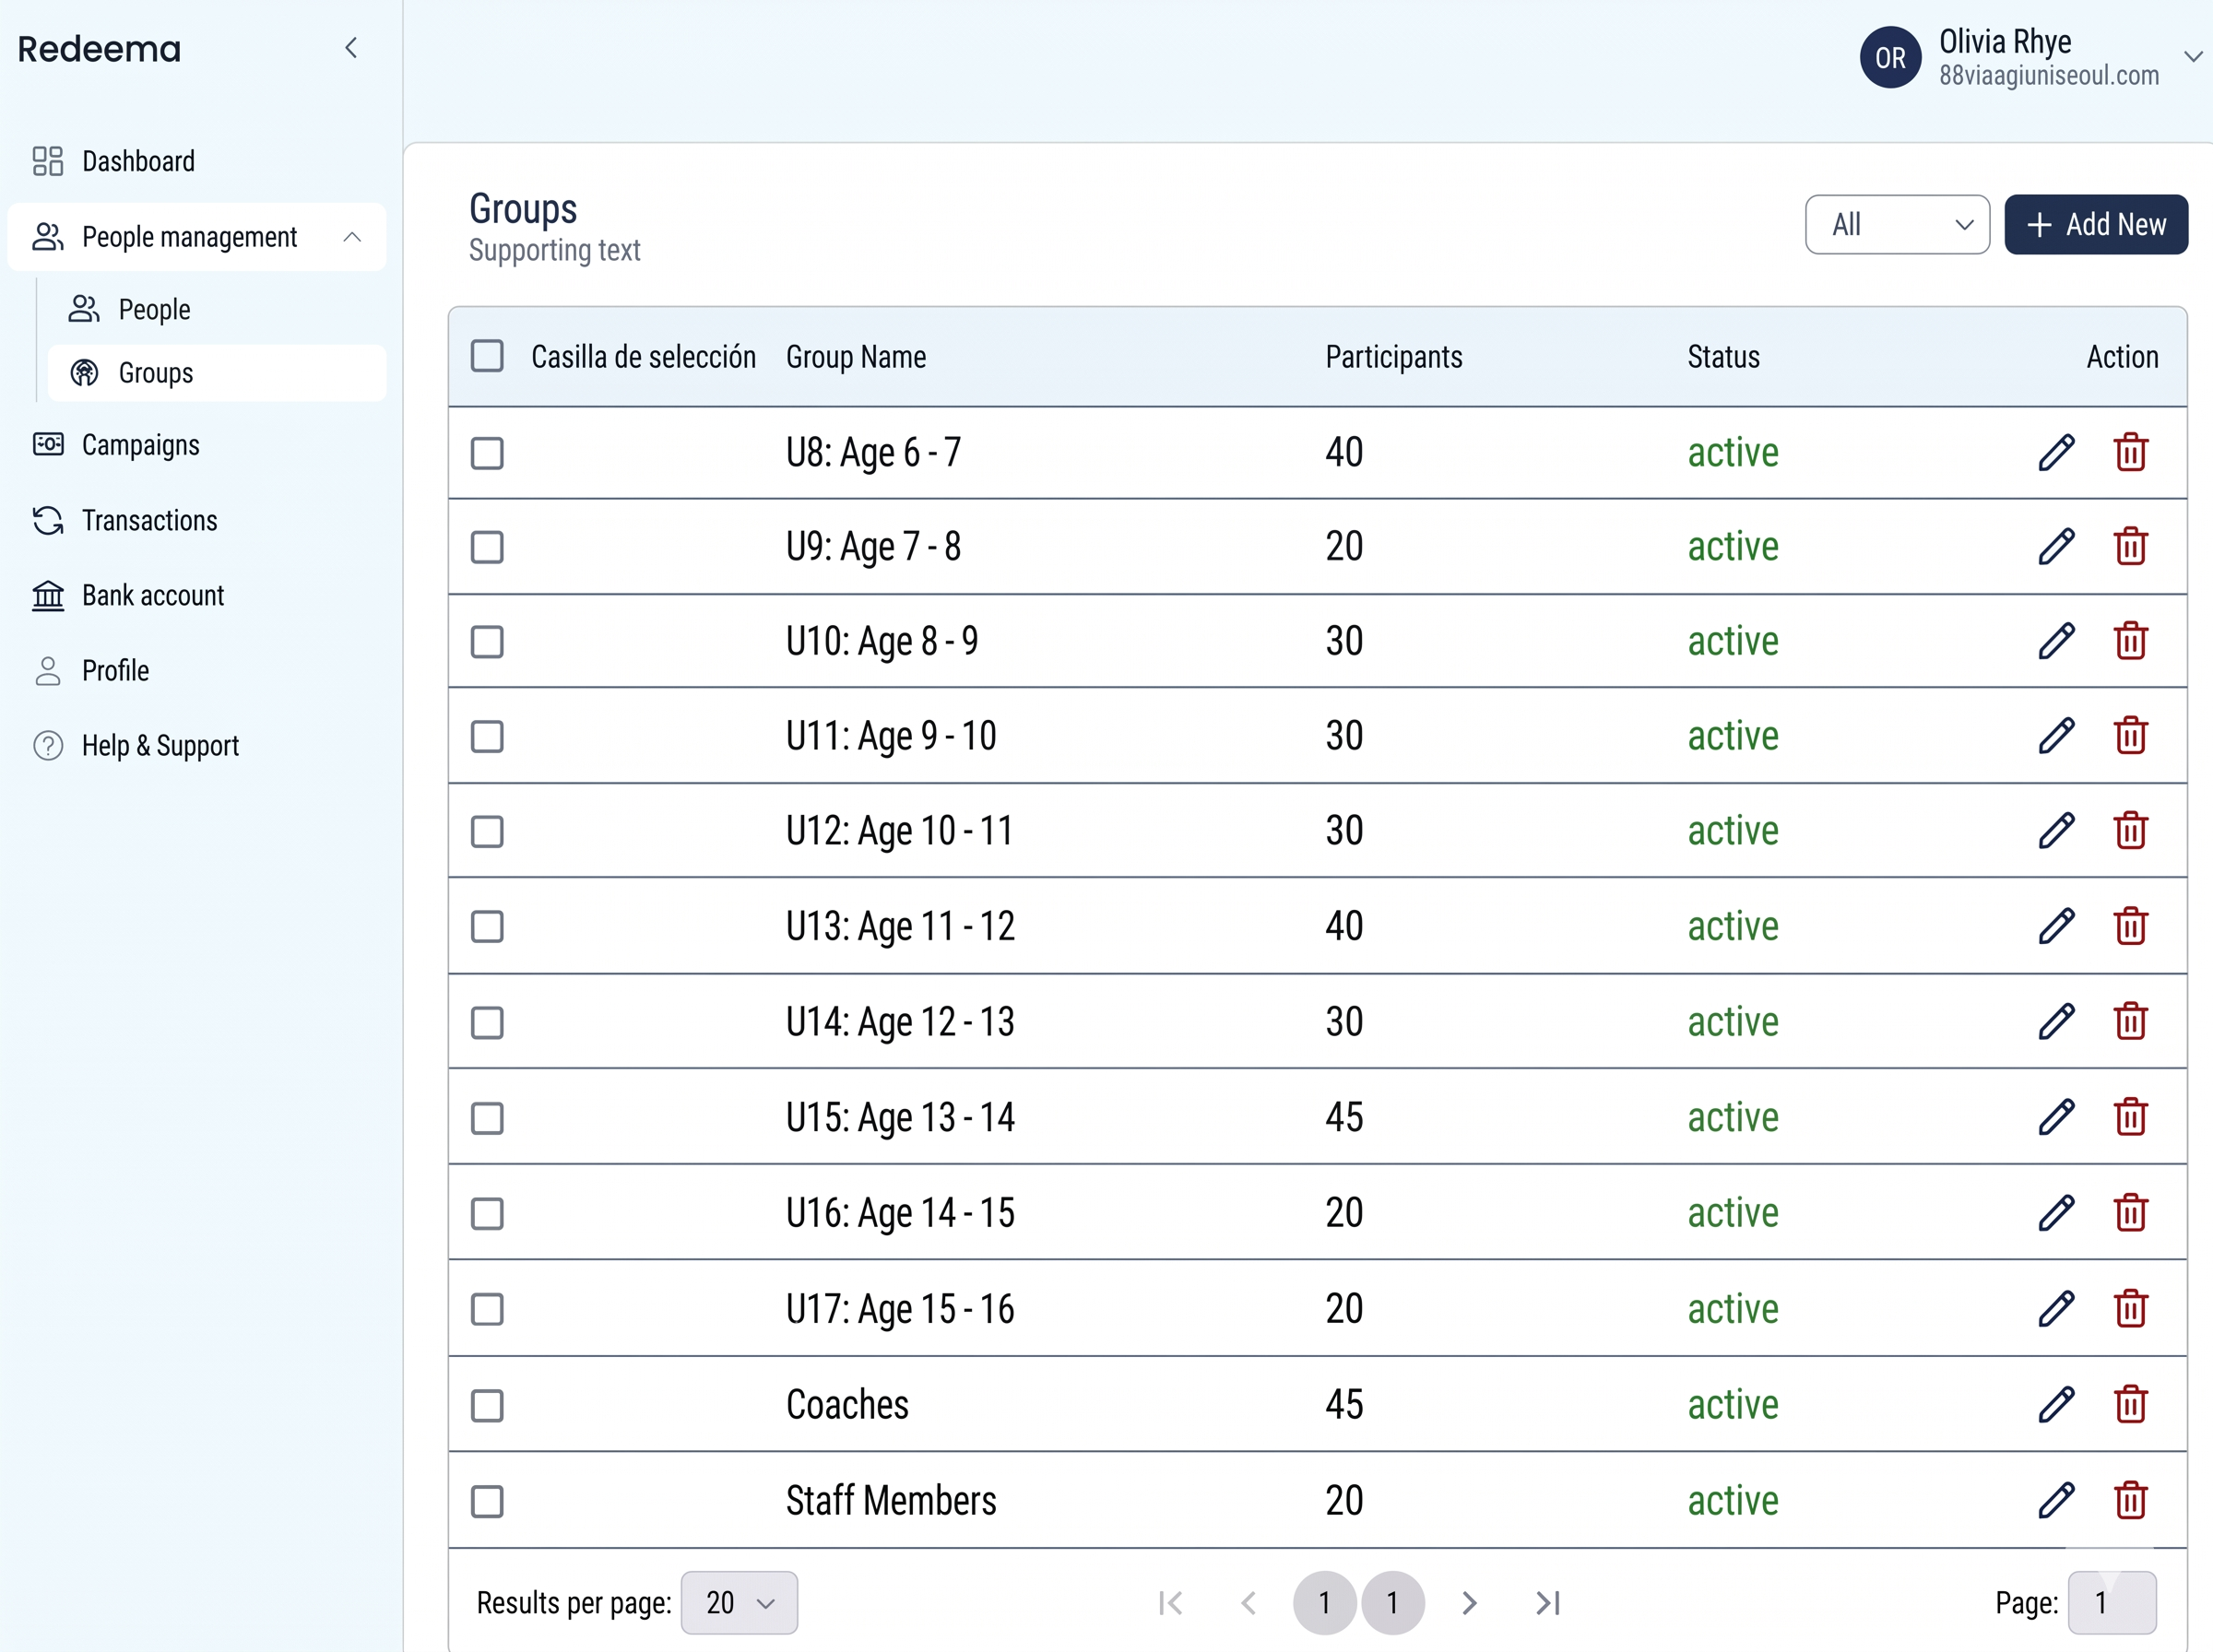Viewport: 2213px width, 1652px height.
Task: Click the OR user avatar
Action: [x=1890, y=57]
